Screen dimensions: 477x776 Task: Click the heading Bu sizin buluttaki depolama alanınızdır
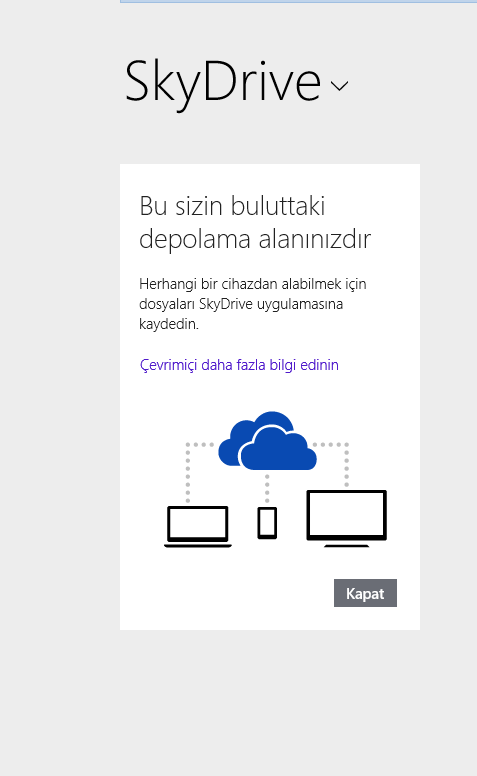point(255,223)
